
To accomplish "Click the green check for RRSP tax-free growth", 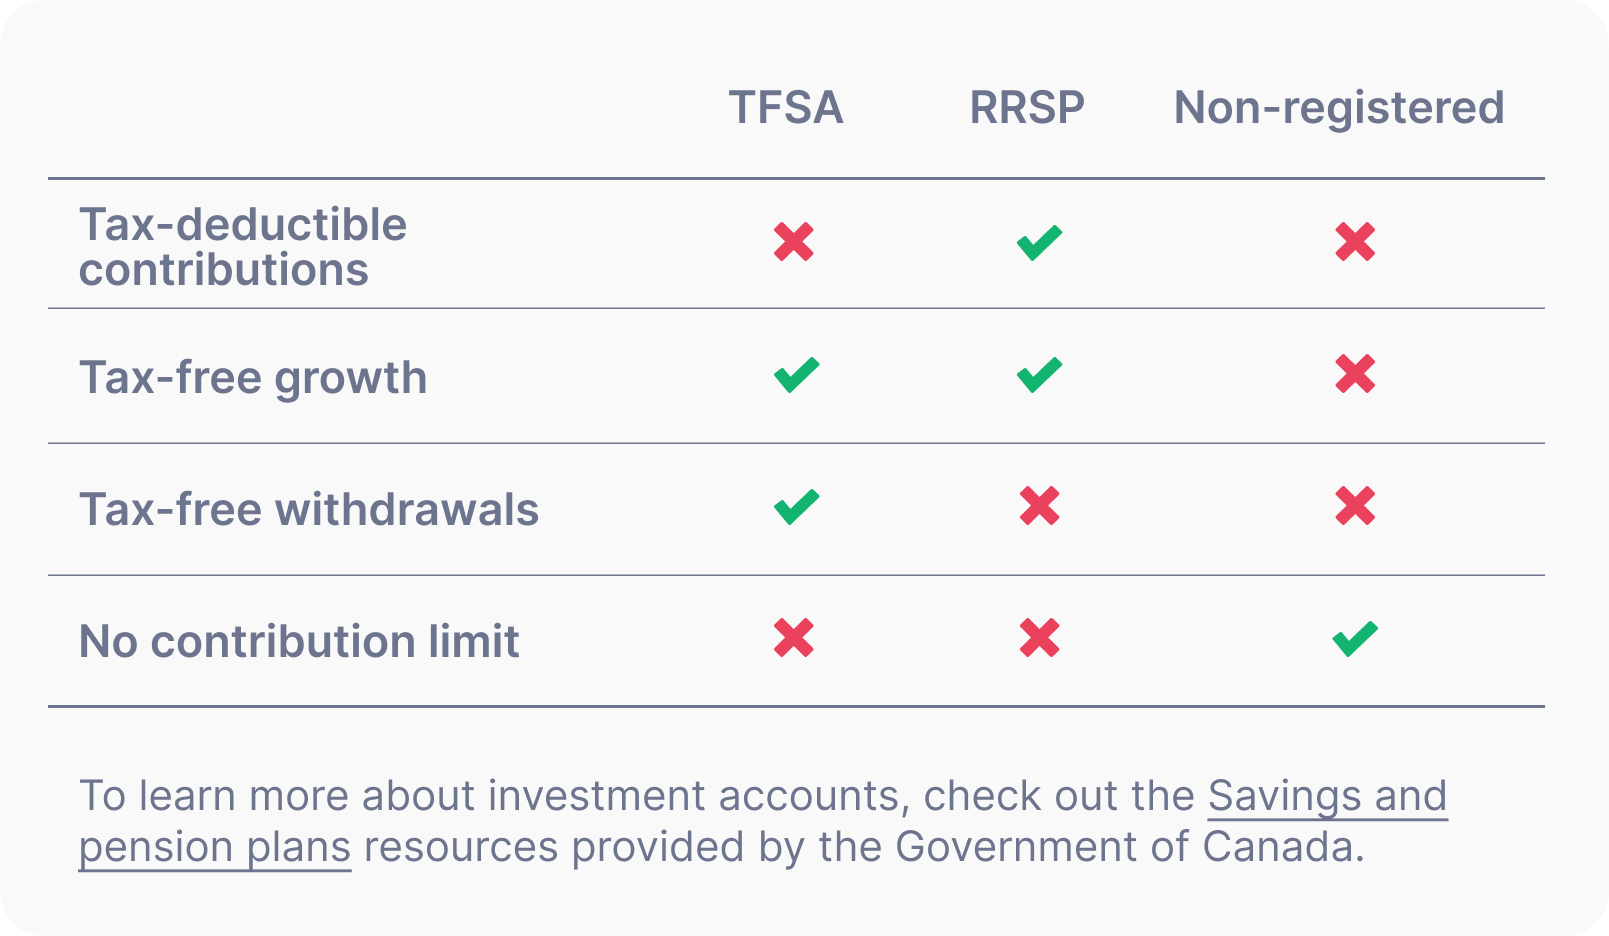I will (x=1039, y=375).
